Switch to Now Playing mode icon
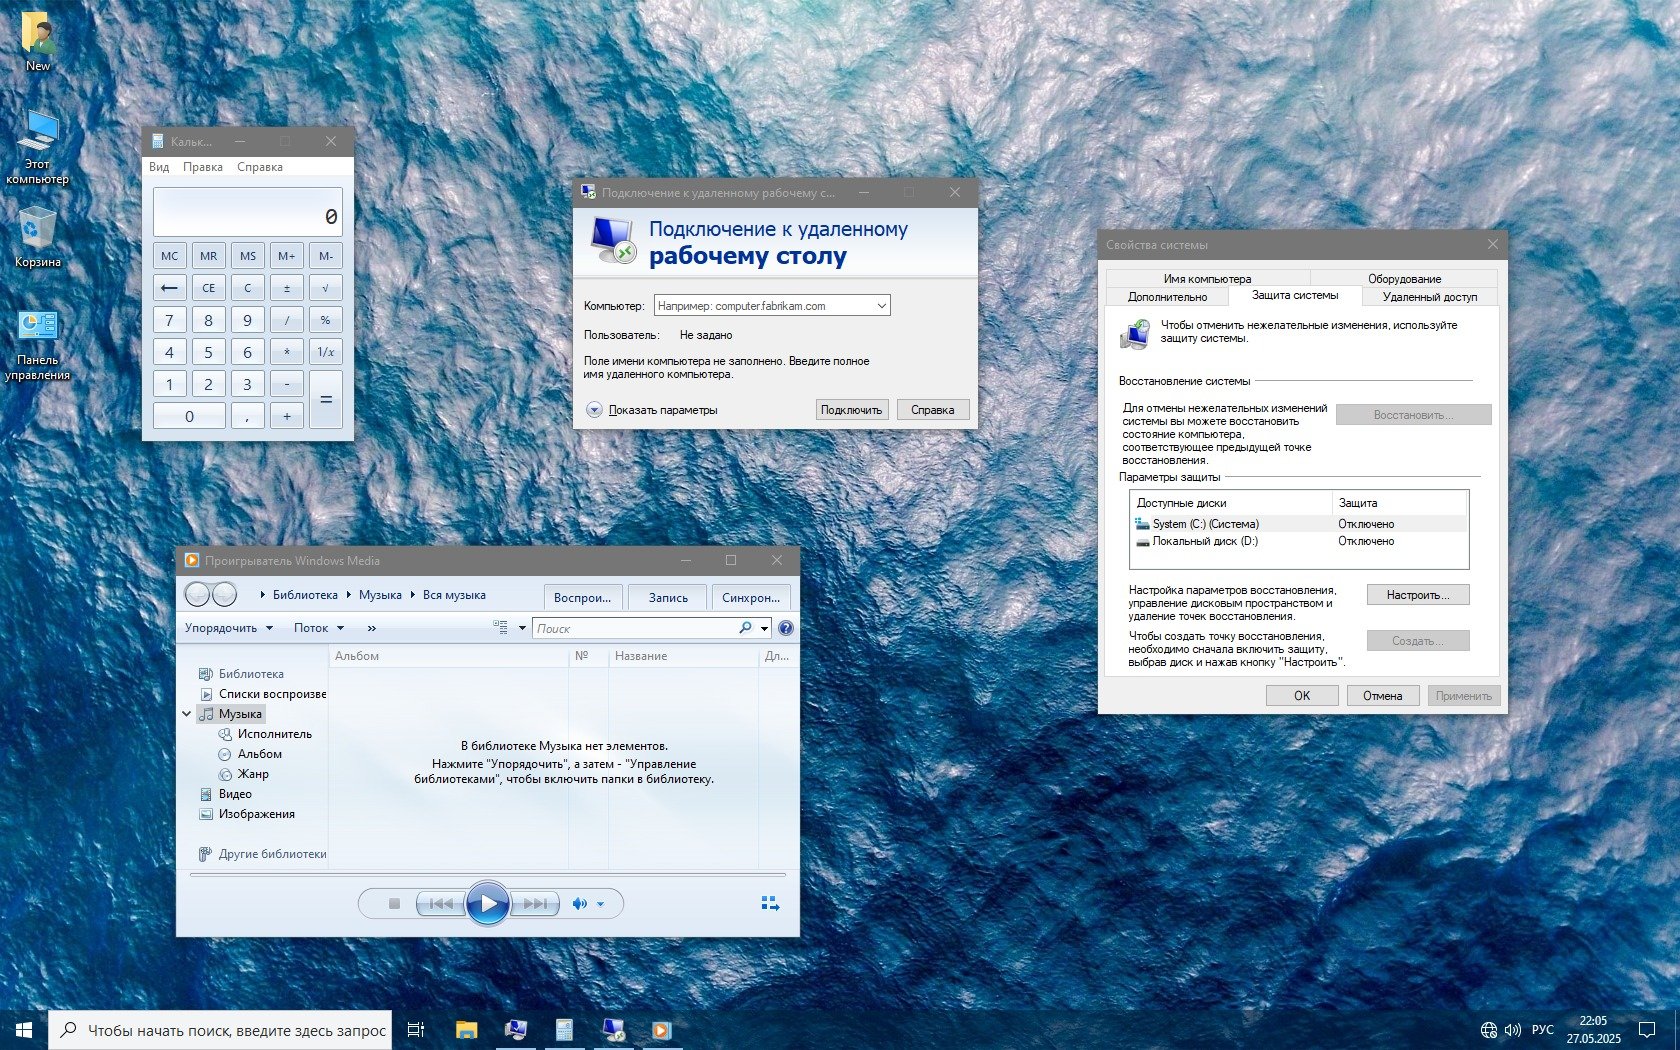Image resolution: width=1680 pixels, height=1050 pixels. click(770, 904)
